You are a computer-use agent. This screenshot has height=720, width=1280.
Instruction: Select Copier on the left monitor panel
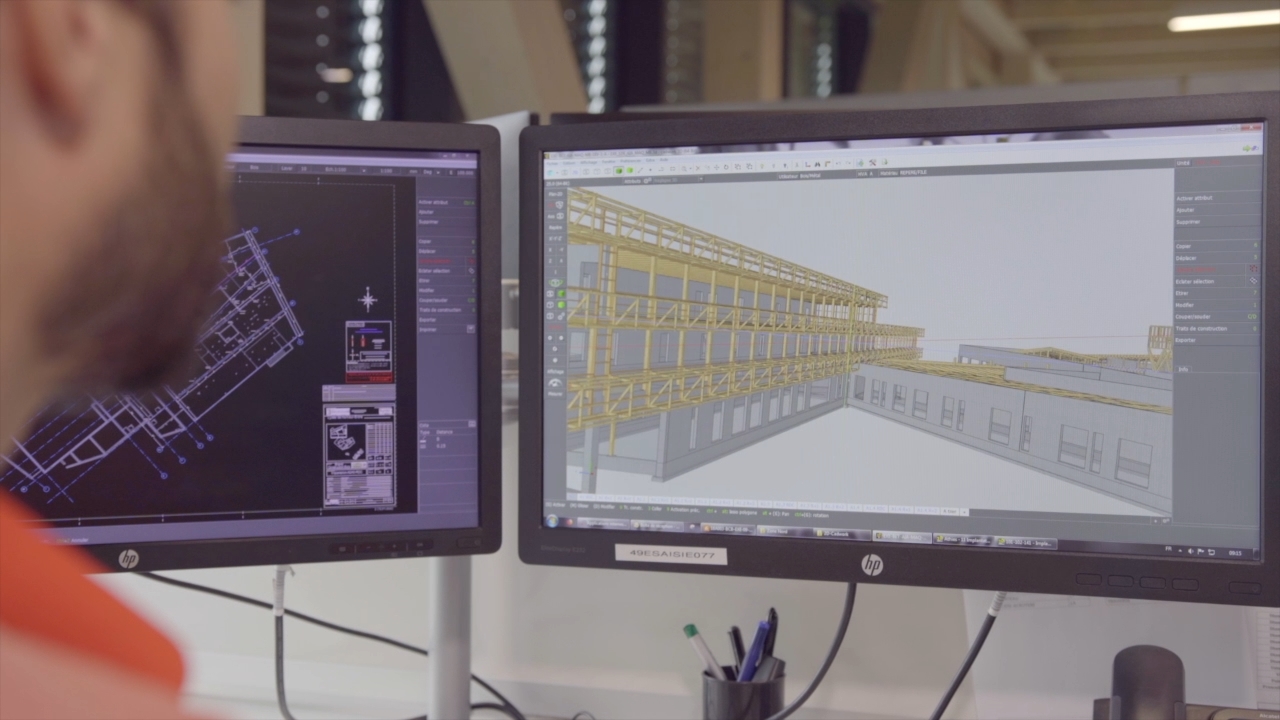tap(426, 241)
